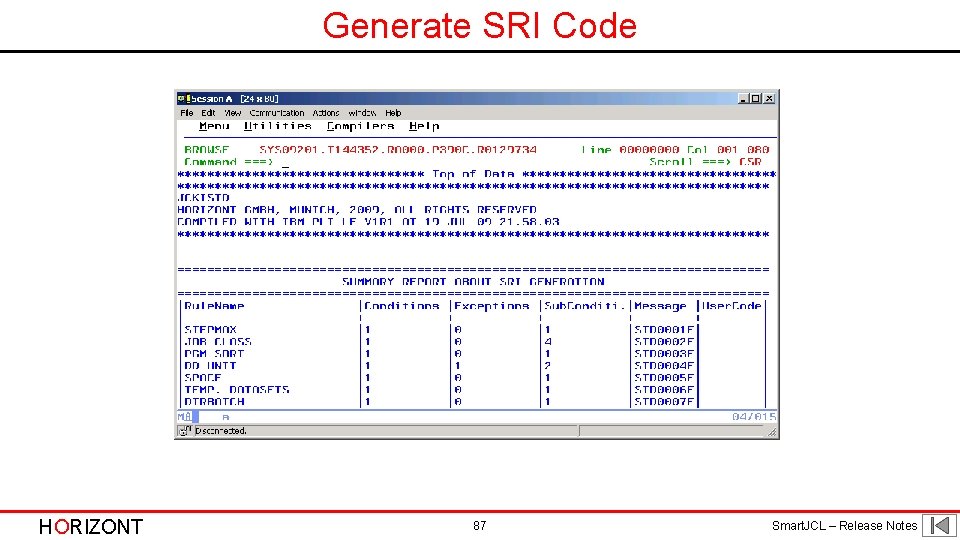Click the HORIZONT GMBH copyright line

pyautogui.click(x=357, y=210)
